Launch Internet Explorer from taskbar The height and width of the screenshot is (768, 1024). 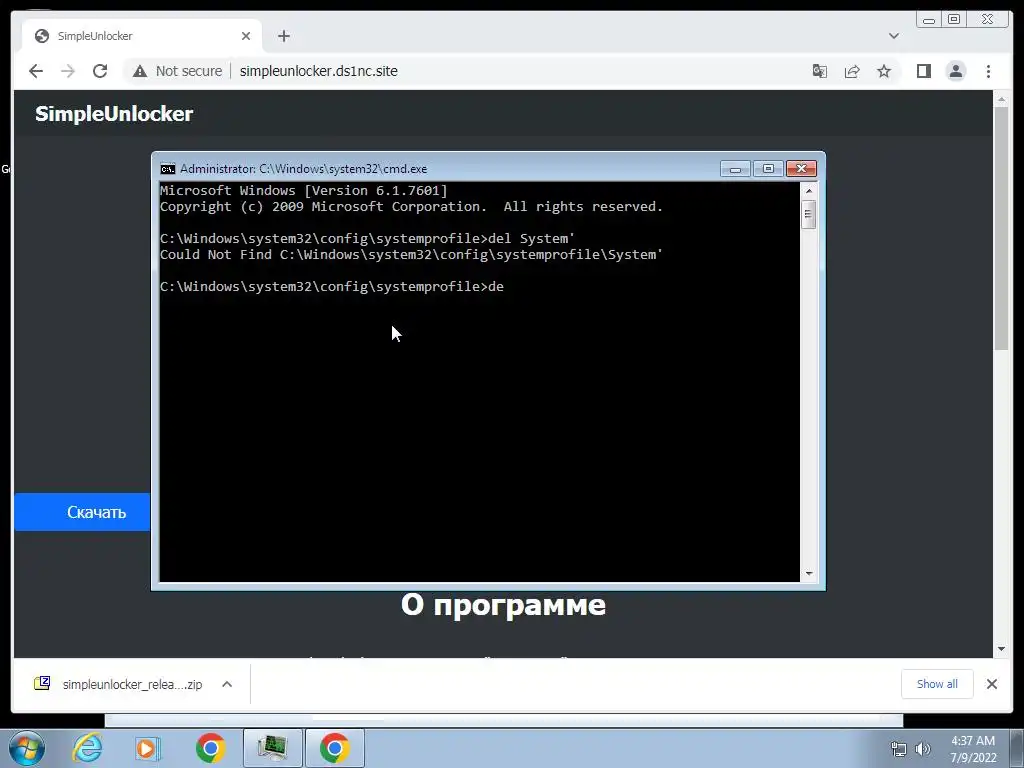[88, 748]
